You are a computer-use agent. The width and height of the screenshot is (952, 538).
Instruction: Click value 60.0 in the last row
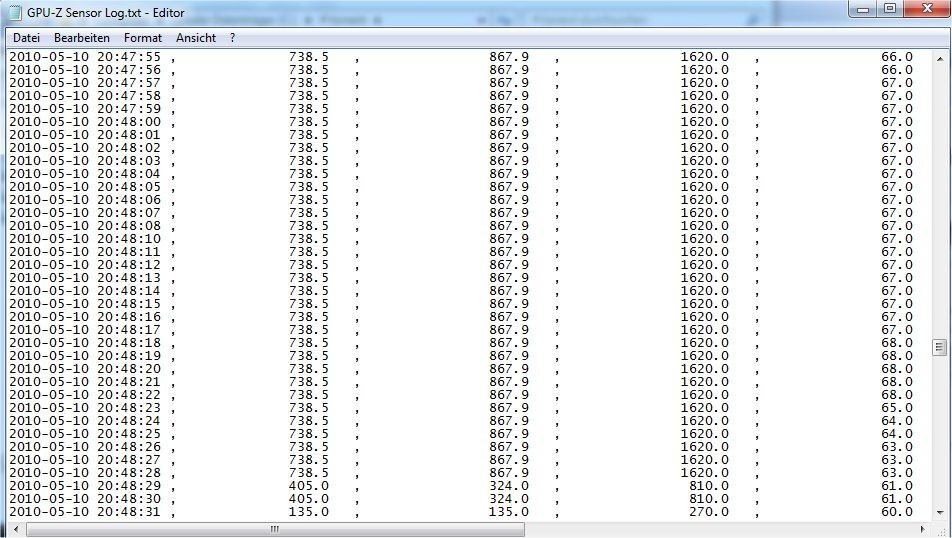(x=897, y=512)
